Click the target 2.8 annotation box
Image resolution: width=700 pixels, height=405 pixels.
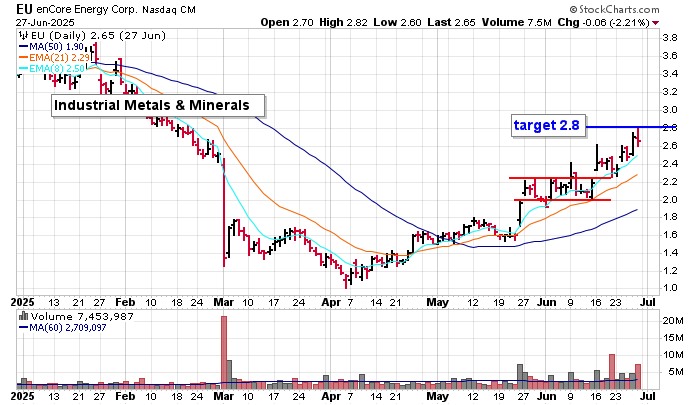pyautogui.click(x=545, y=125)
